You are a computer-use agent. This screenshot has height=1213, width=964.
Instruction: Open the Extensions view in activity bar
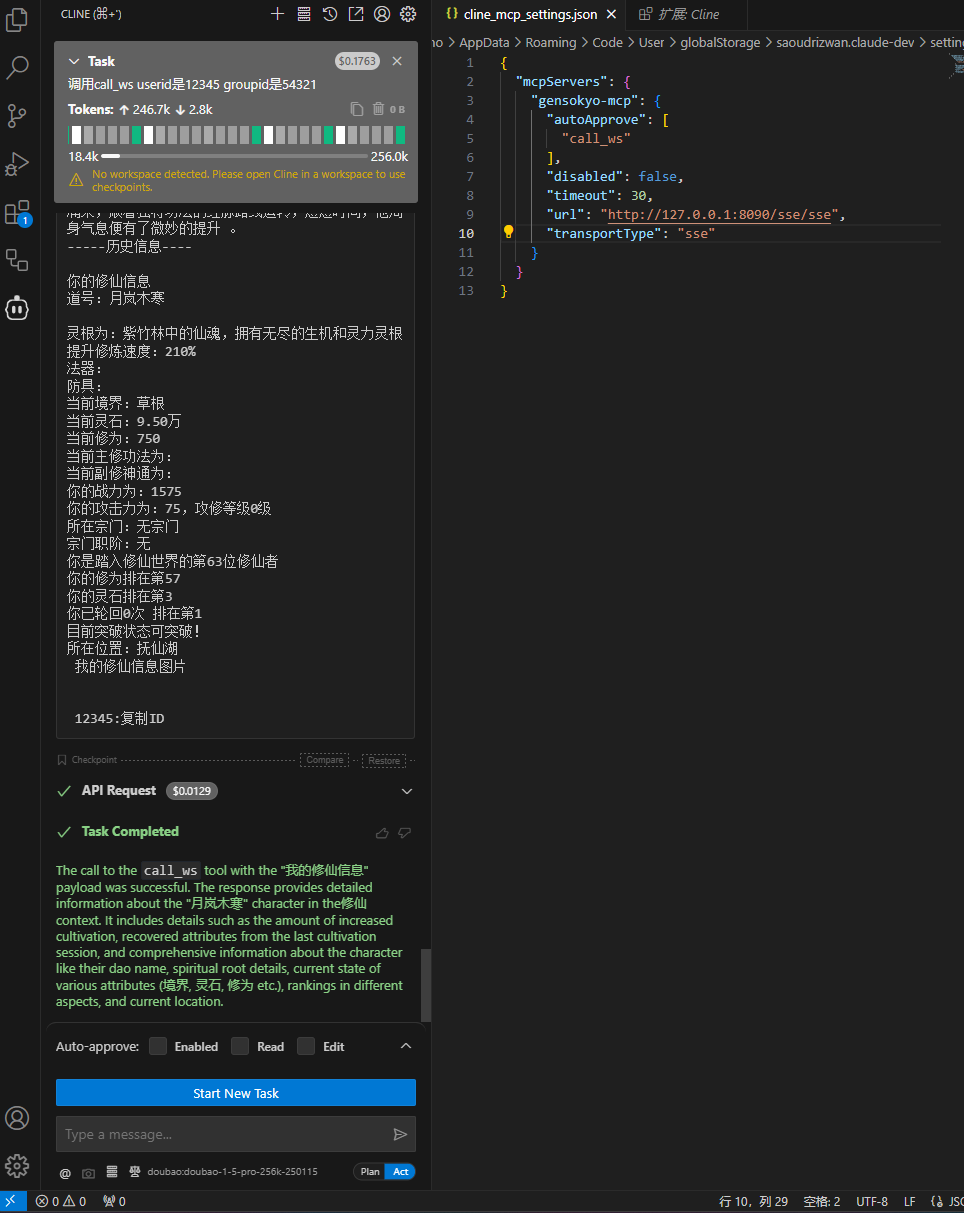[16, 212]
